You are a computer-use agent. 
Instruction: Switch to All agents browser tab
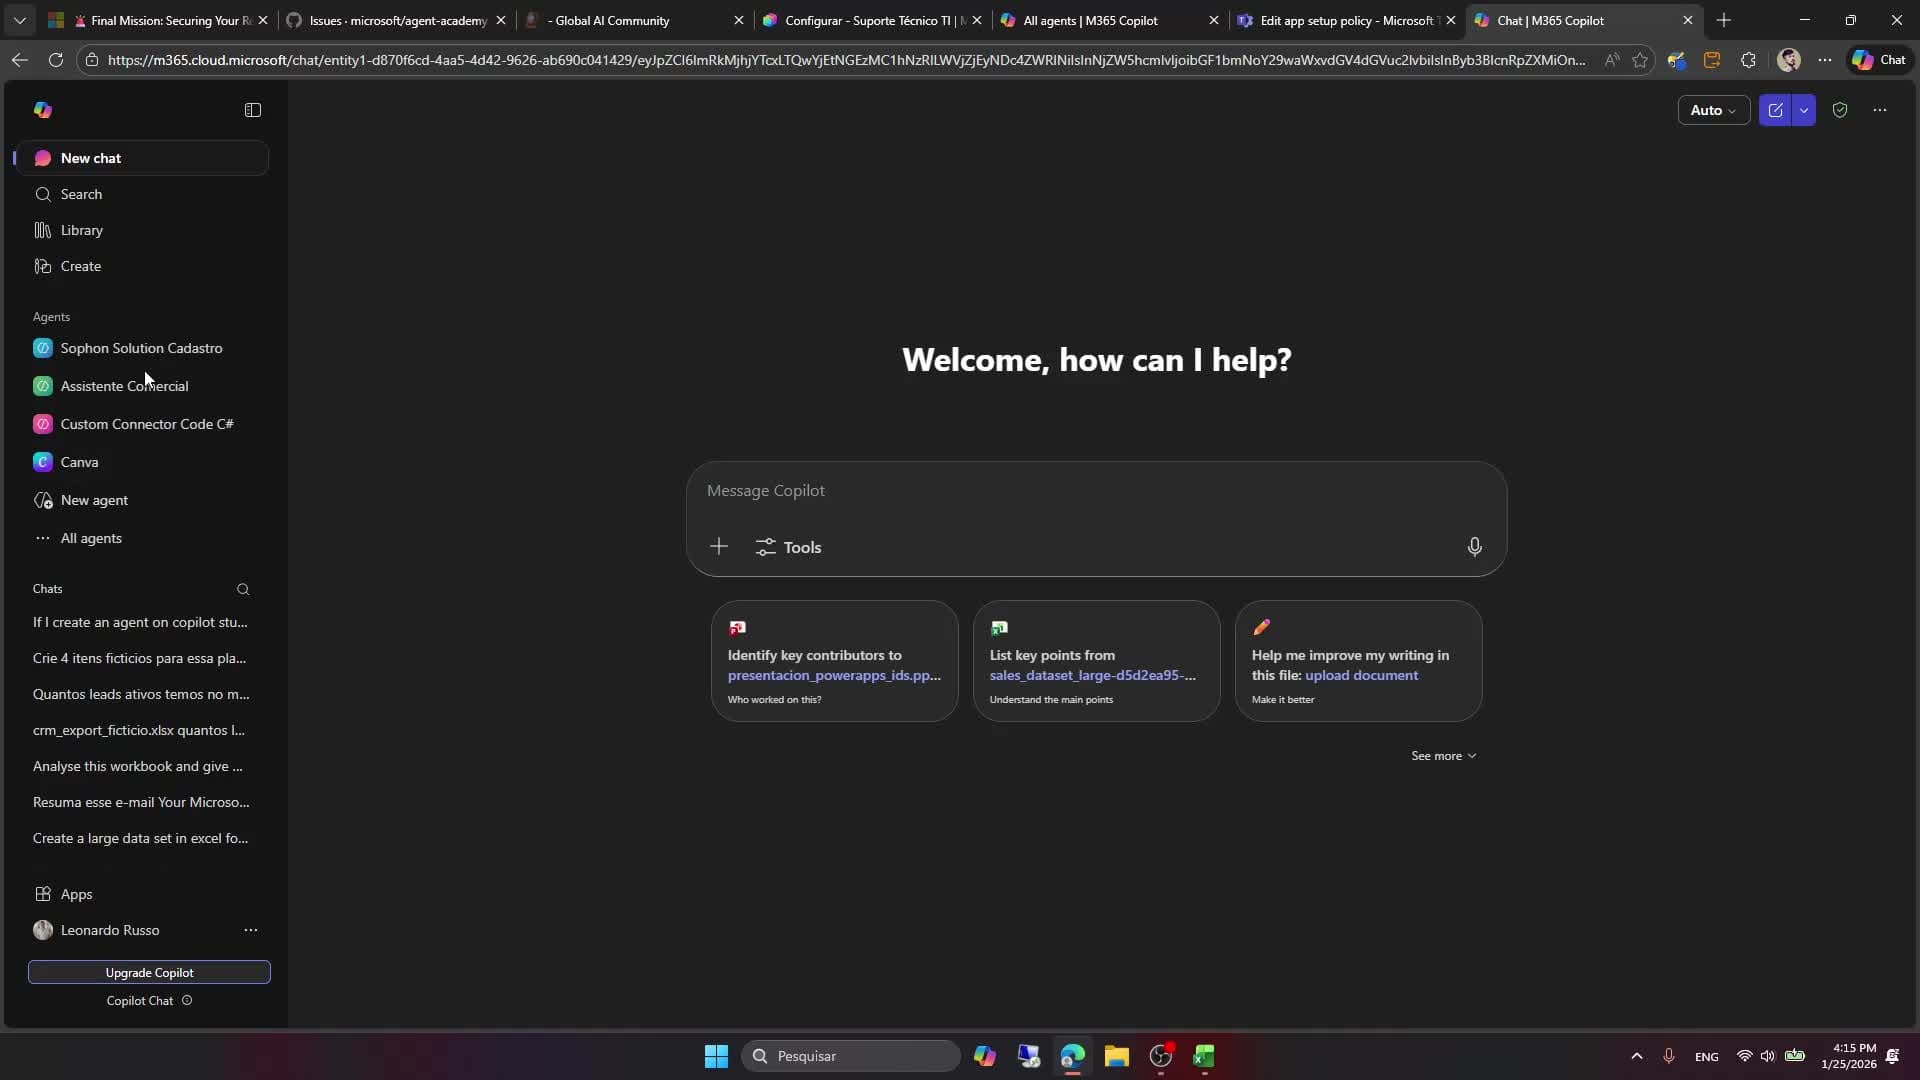(1090, 20)
